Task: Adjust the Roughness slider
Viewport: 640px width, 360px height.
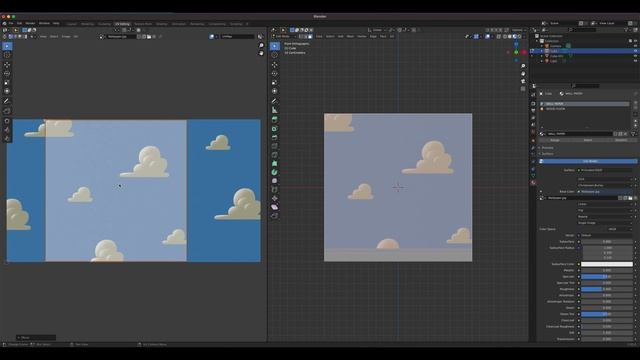Action: (607, 289)
